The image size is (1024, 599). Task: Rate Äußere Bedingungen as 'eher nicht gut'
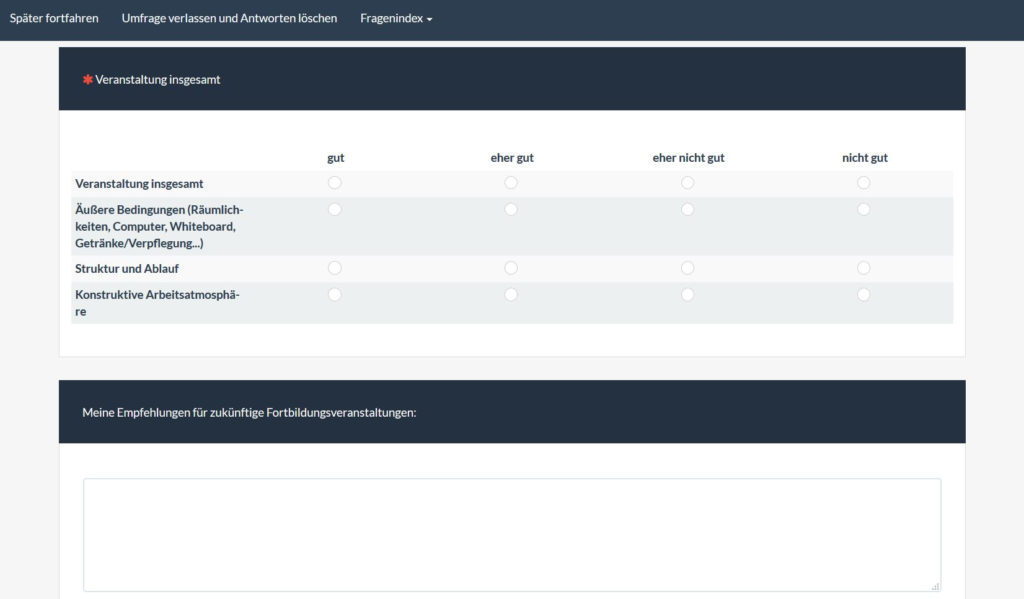[688, 209]
